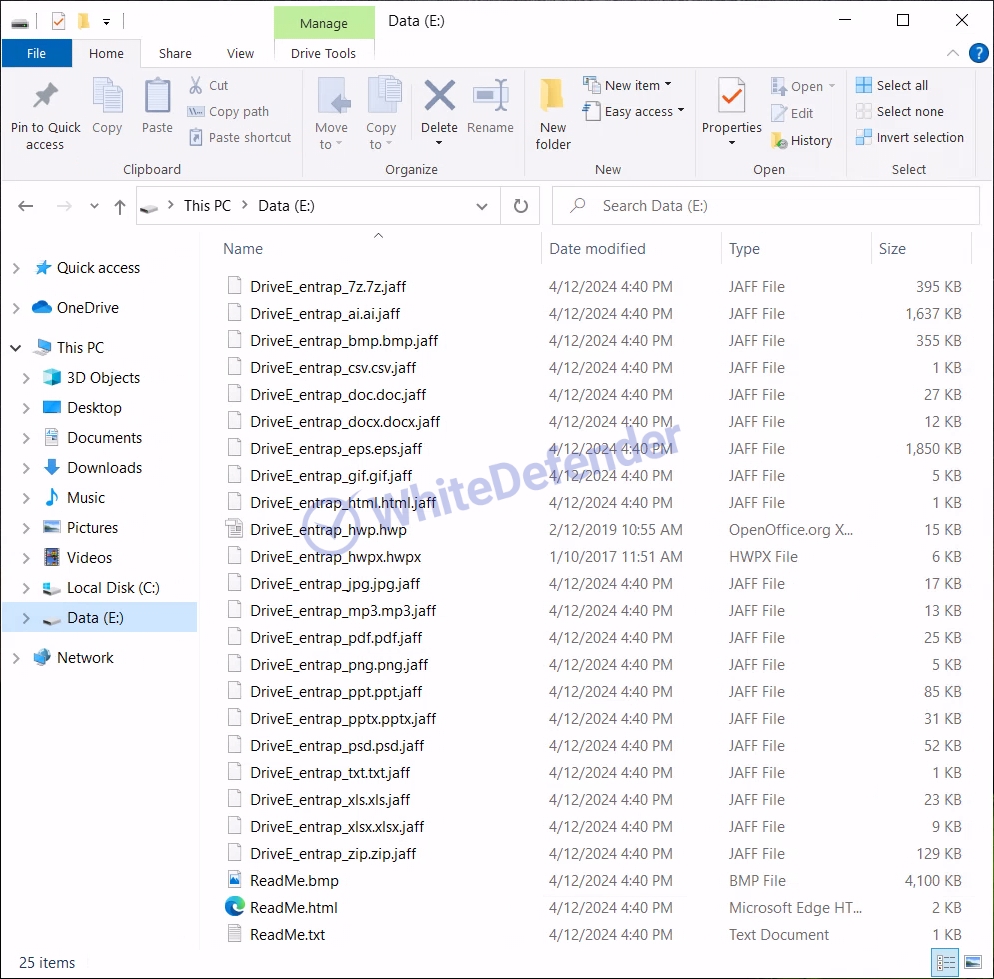
Task: Select the ReadMe.bmp file
Action: [x=294, y=881]
